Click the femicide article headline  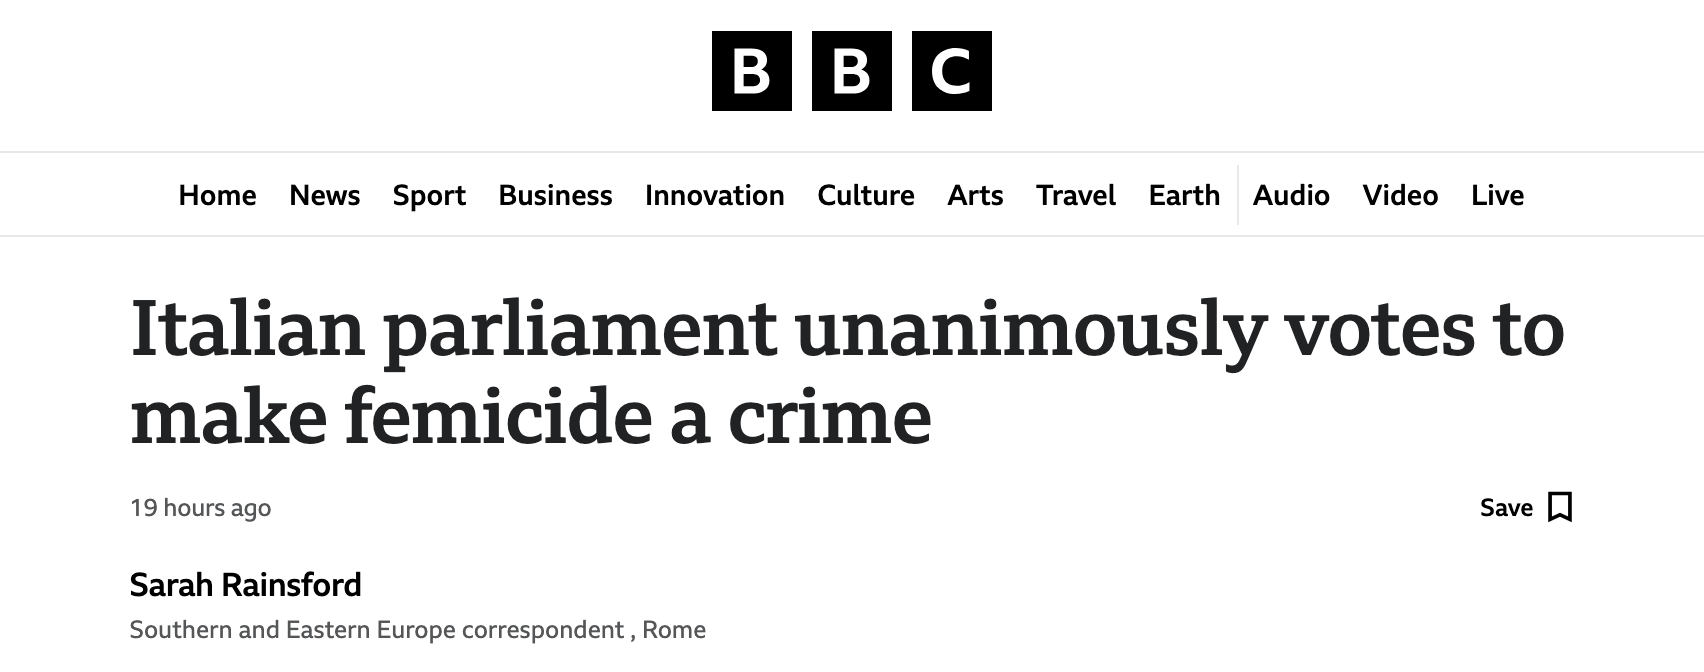coord(846,371)
